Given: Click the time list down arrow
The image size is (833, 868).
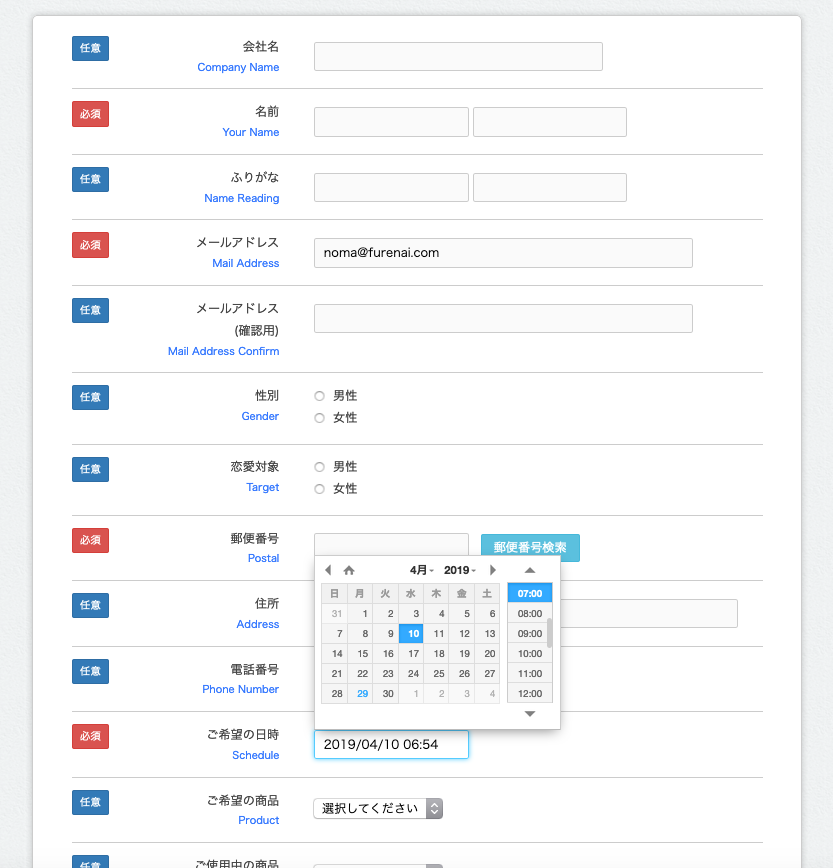Looking at the screenshot, I should click(x=530, y=714).
